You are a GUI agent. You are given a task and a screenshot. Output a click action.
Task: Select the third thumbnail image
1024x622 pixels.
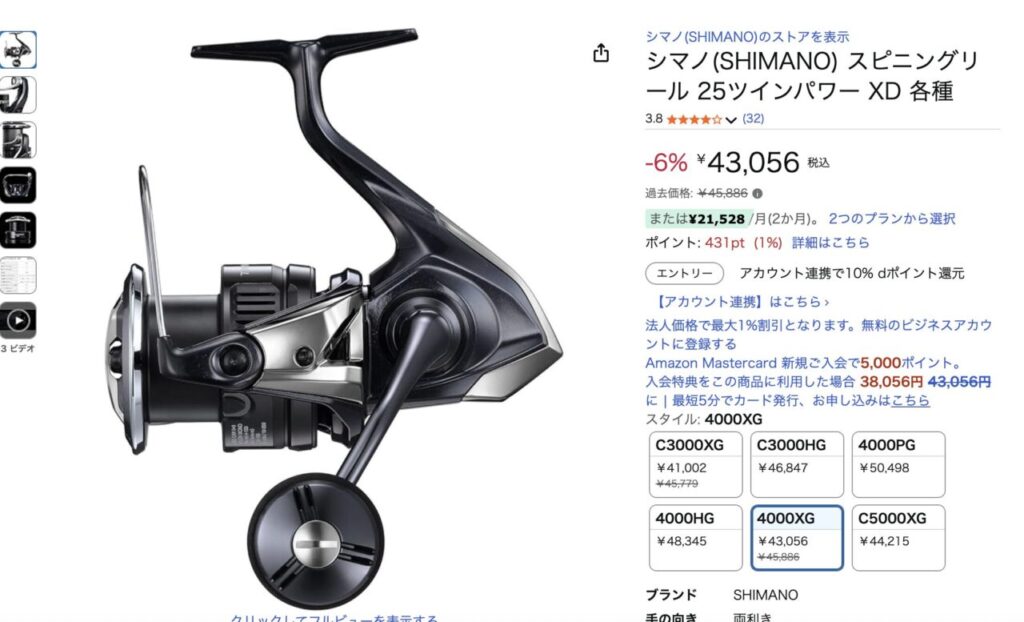click(18, 140)
